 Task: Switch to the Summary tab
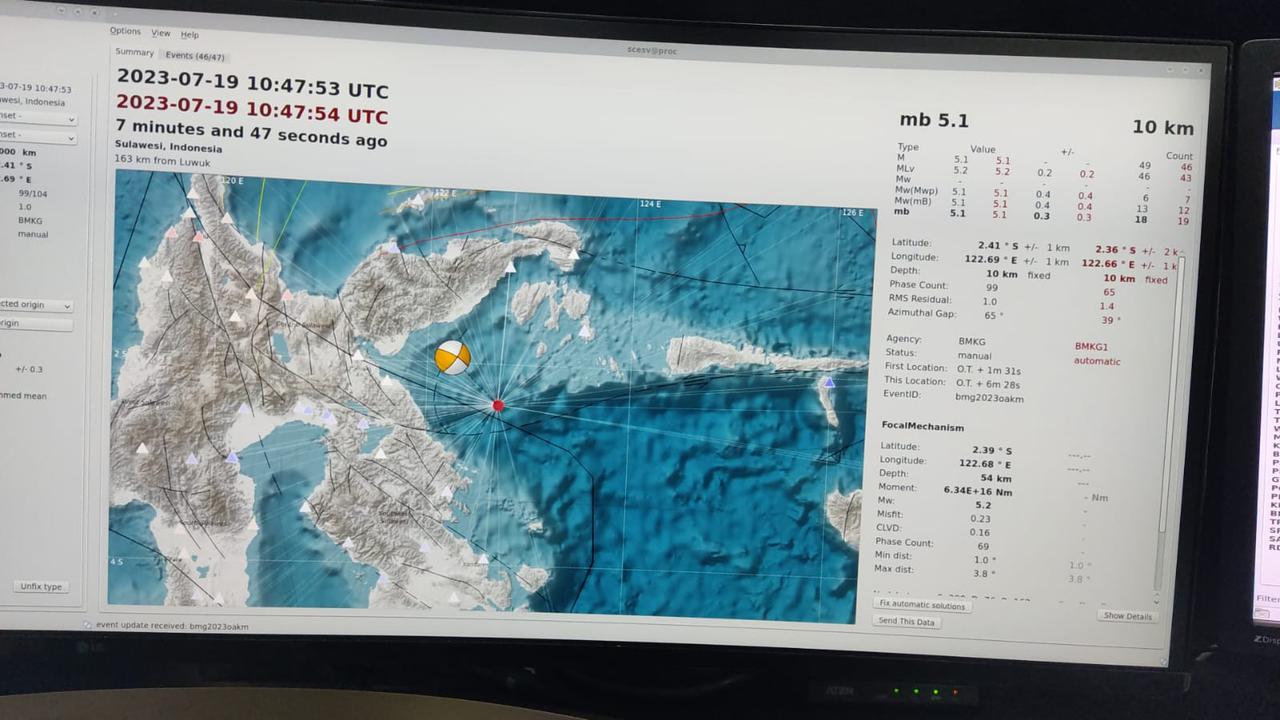[134, 53]
